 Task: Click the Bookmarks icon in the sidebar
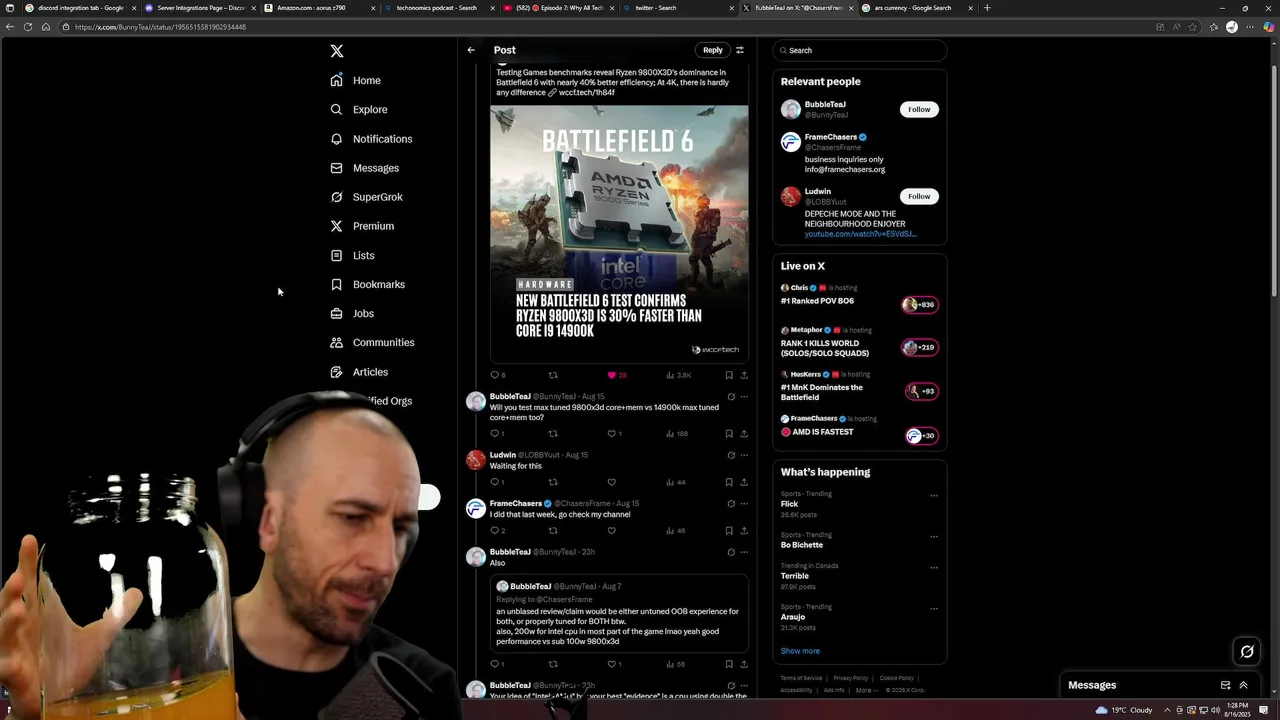point(336,284)
